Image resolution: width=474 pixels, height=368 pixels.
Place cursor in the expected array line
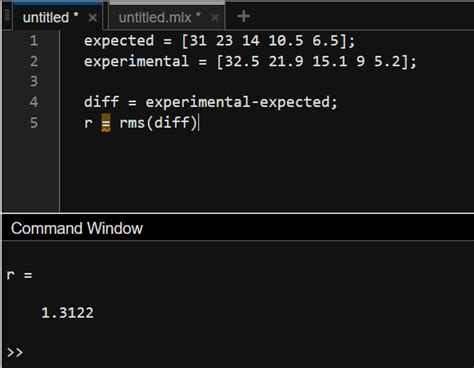click(220, 41)
